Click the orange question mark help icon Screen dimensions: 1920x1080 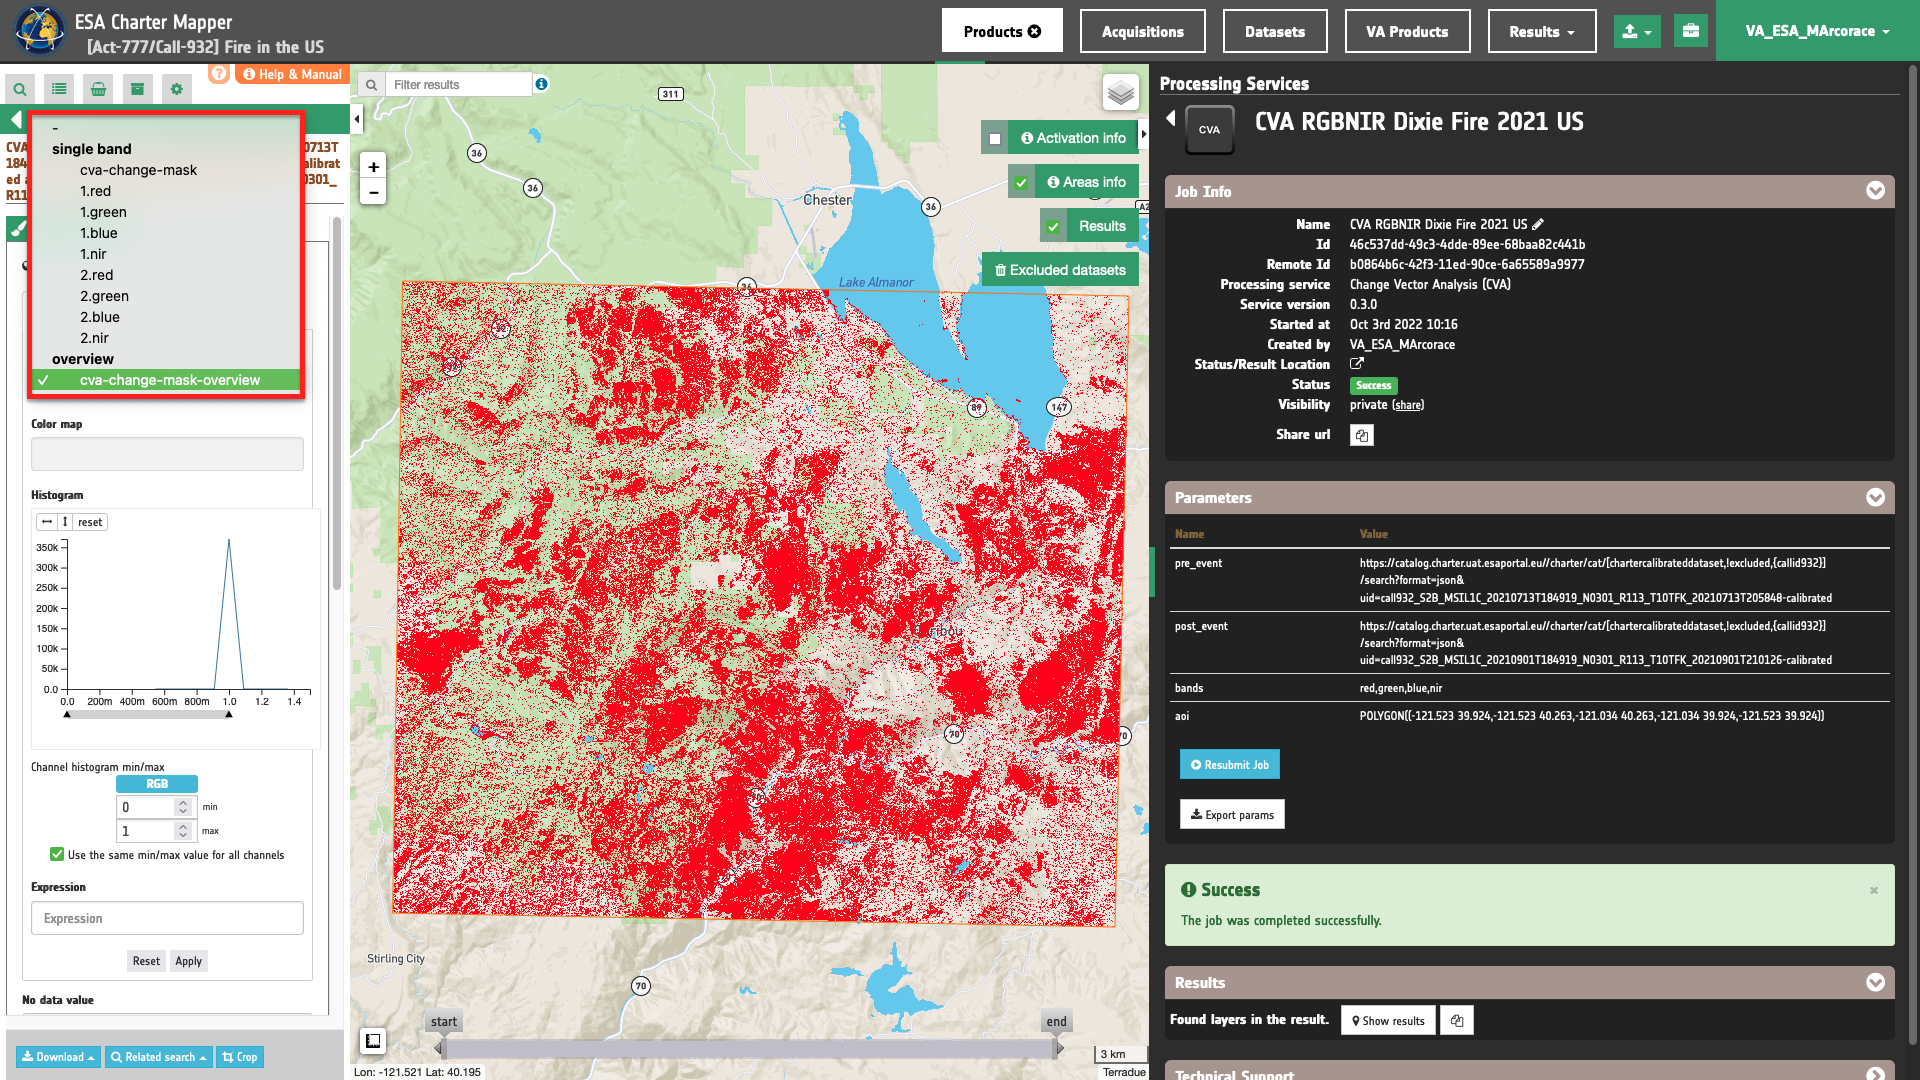coord(219,73)
